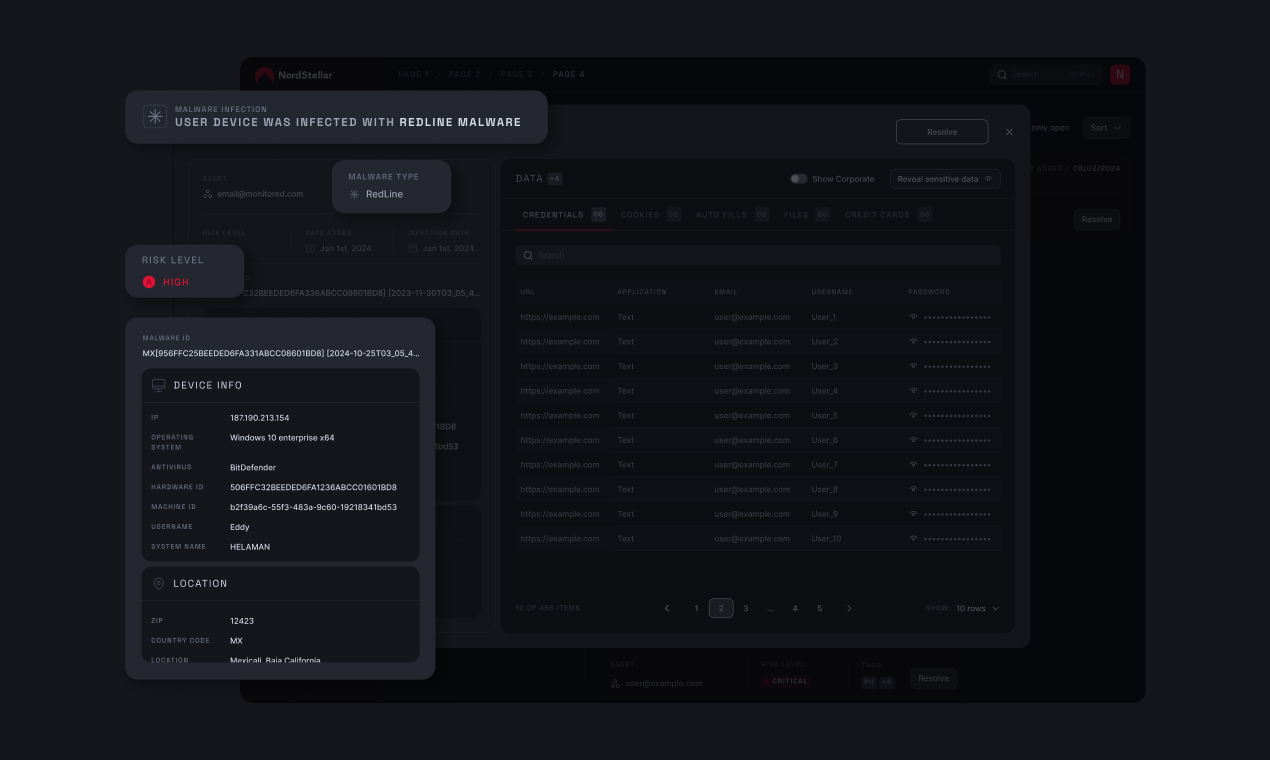Reveal password for User_9
1270x760 pixels.
coord(913,514)
